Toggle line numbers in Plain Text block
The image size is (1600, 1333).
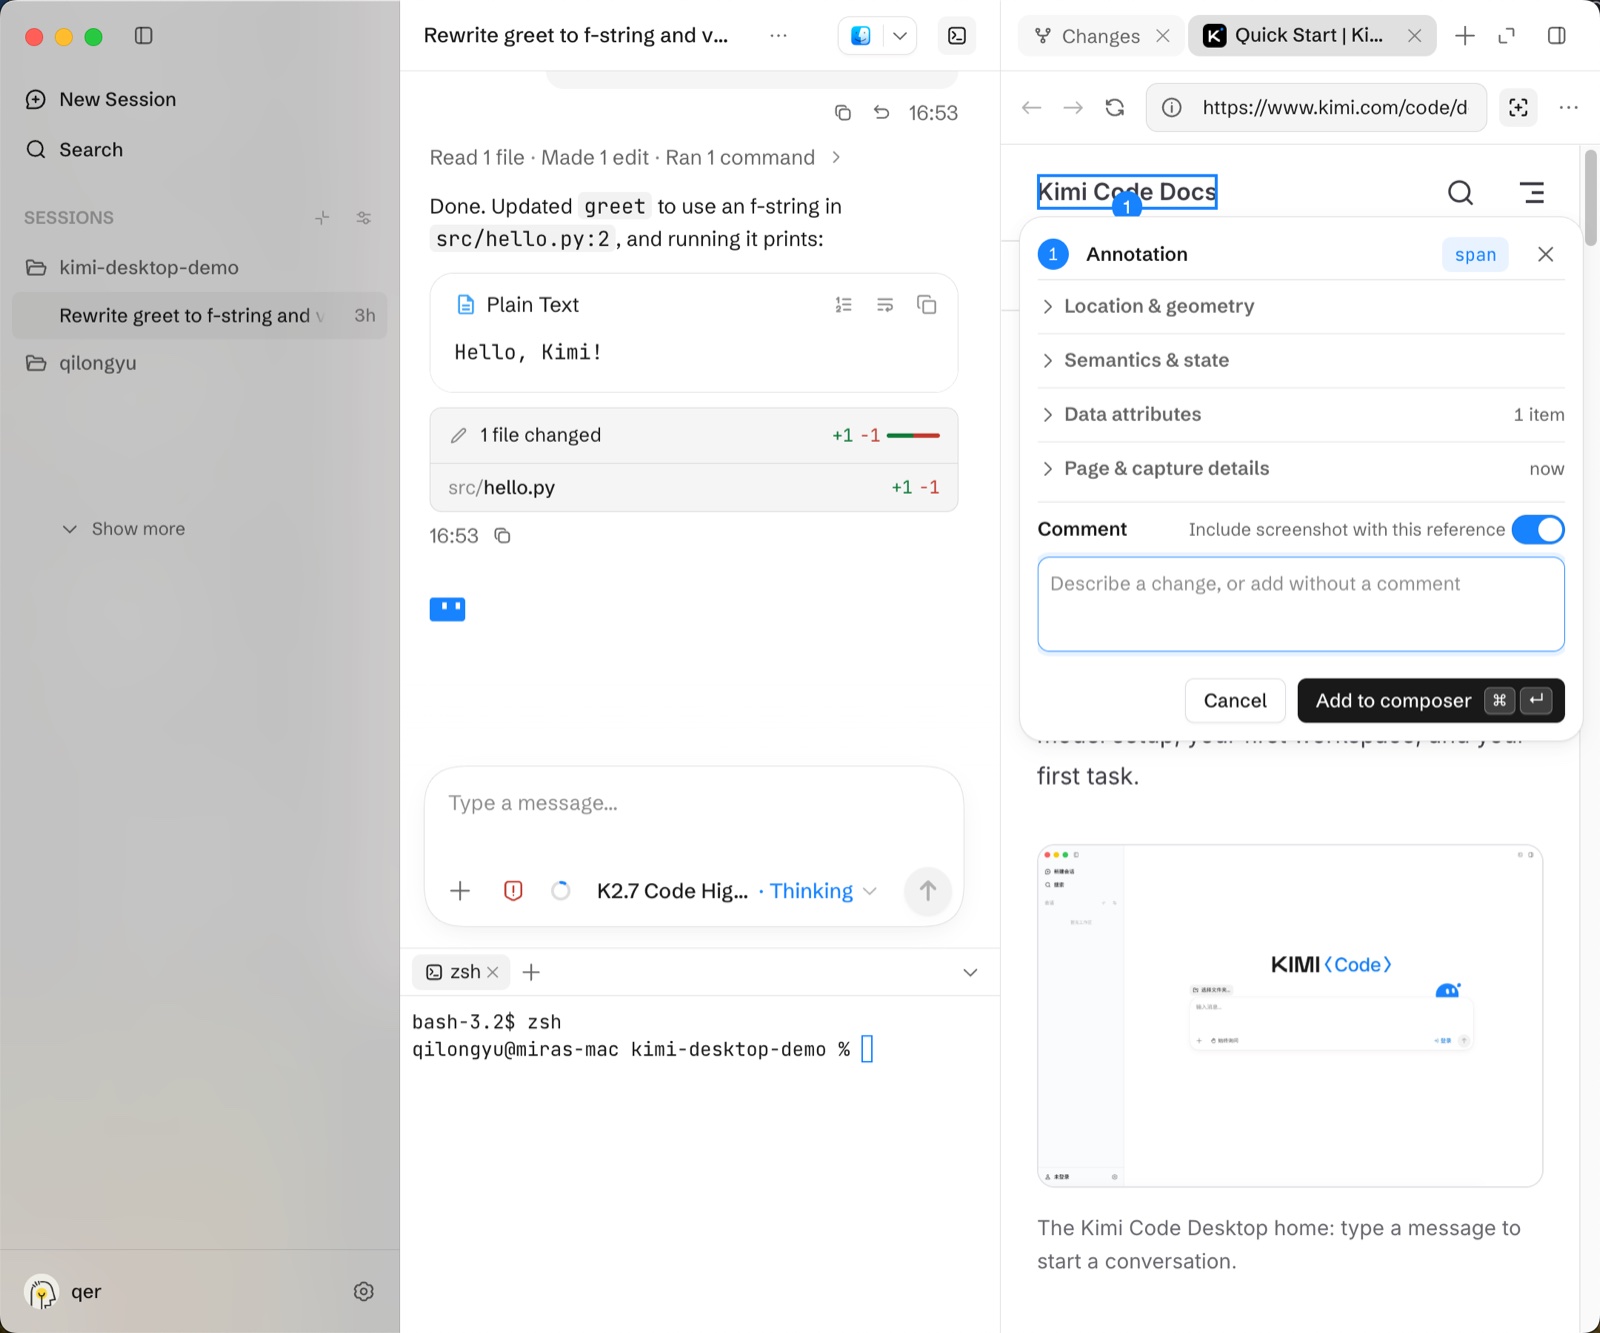[844, 305]
